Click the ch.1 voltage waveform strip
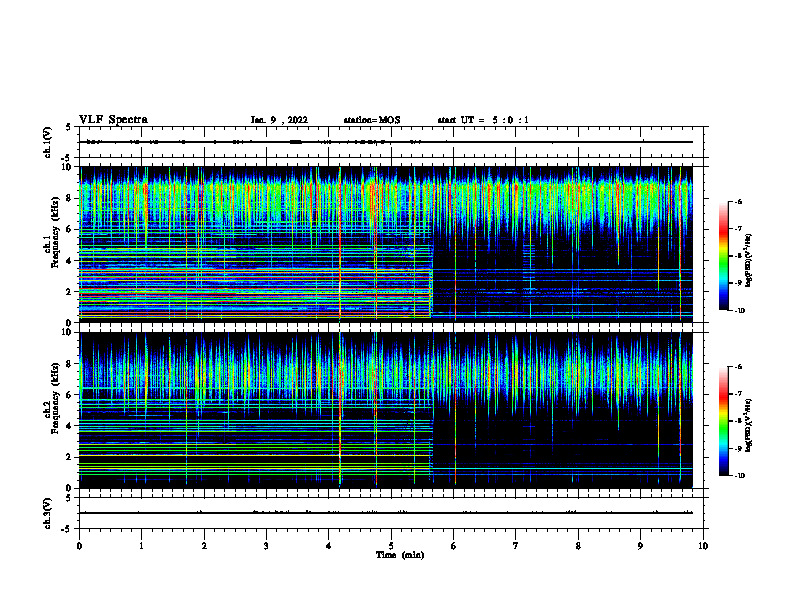792x612 pixels. coord(393,142)
